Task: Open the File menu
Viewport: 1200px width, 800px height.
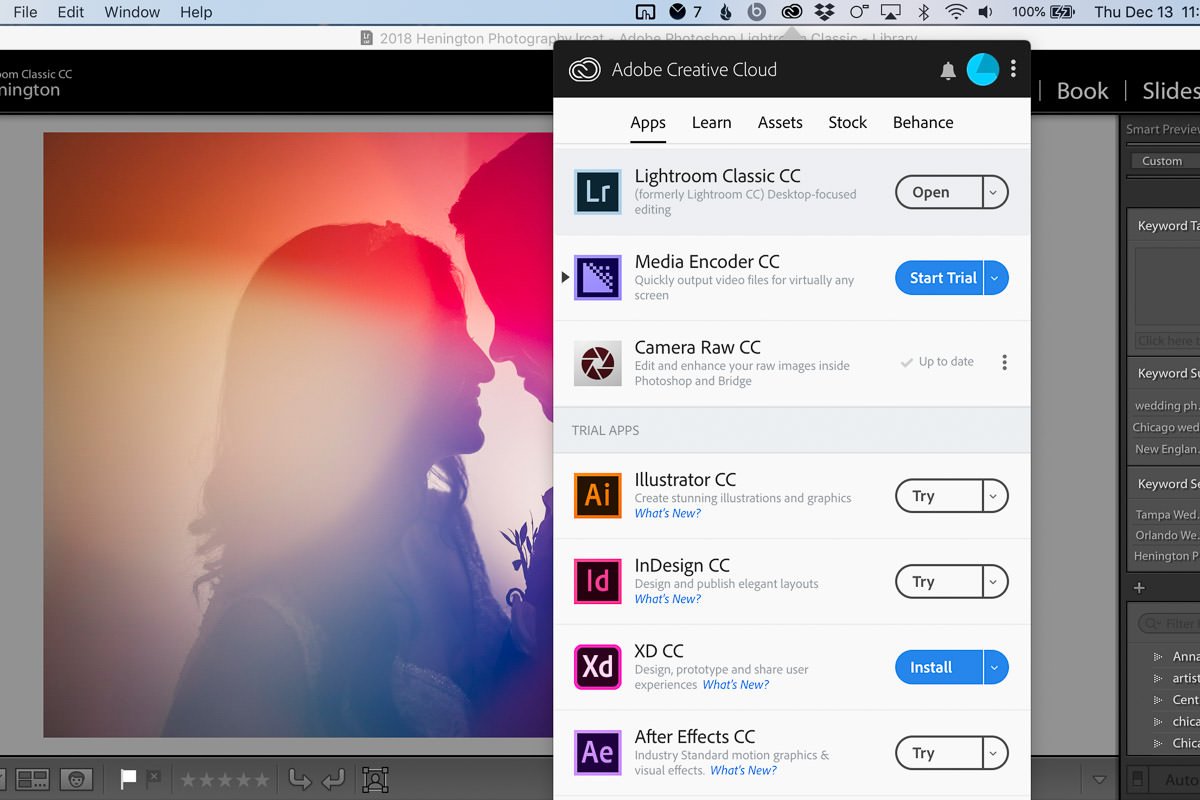Action: coord(25,12)
